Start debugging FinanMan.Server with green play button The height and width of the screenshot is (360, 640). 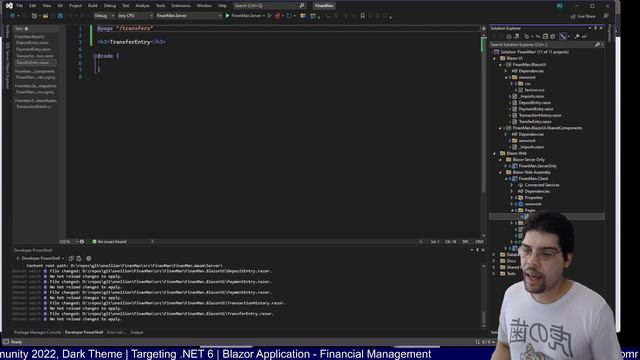pyautogui.click(x=228, y=16)
